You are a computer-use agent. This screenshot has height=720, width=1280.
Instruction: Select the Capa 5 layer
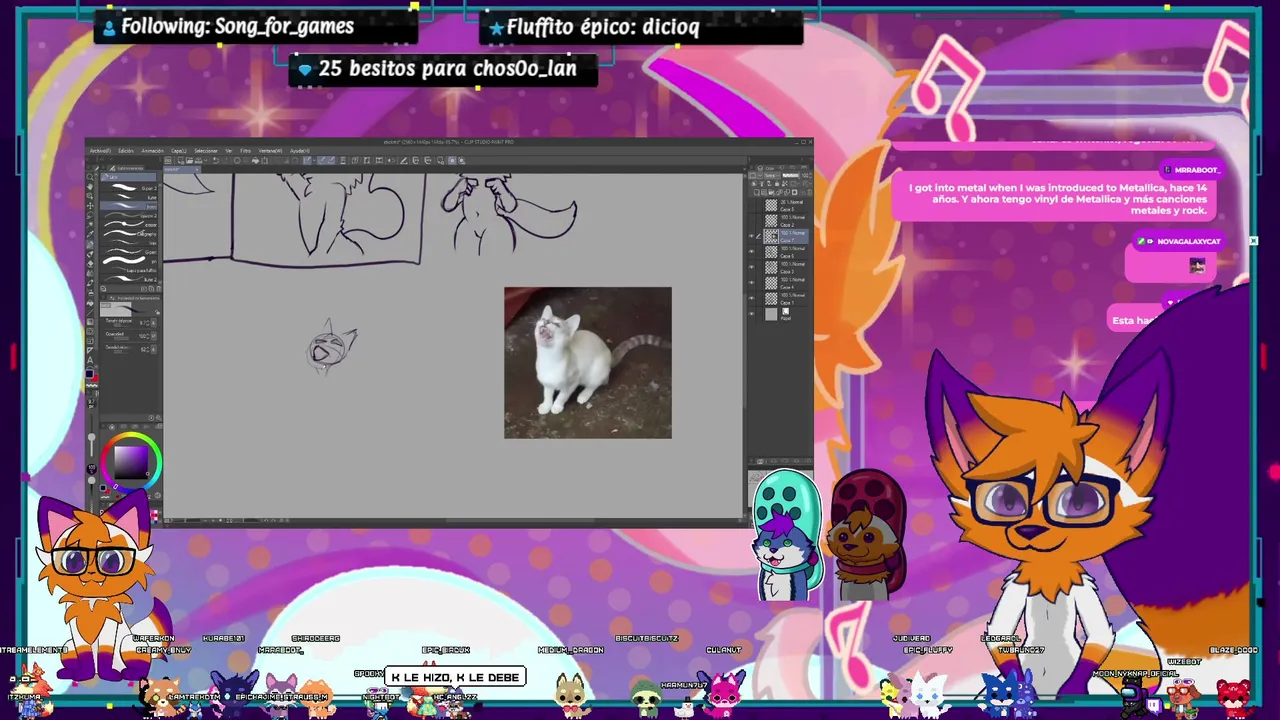click(x=786, y=205)
